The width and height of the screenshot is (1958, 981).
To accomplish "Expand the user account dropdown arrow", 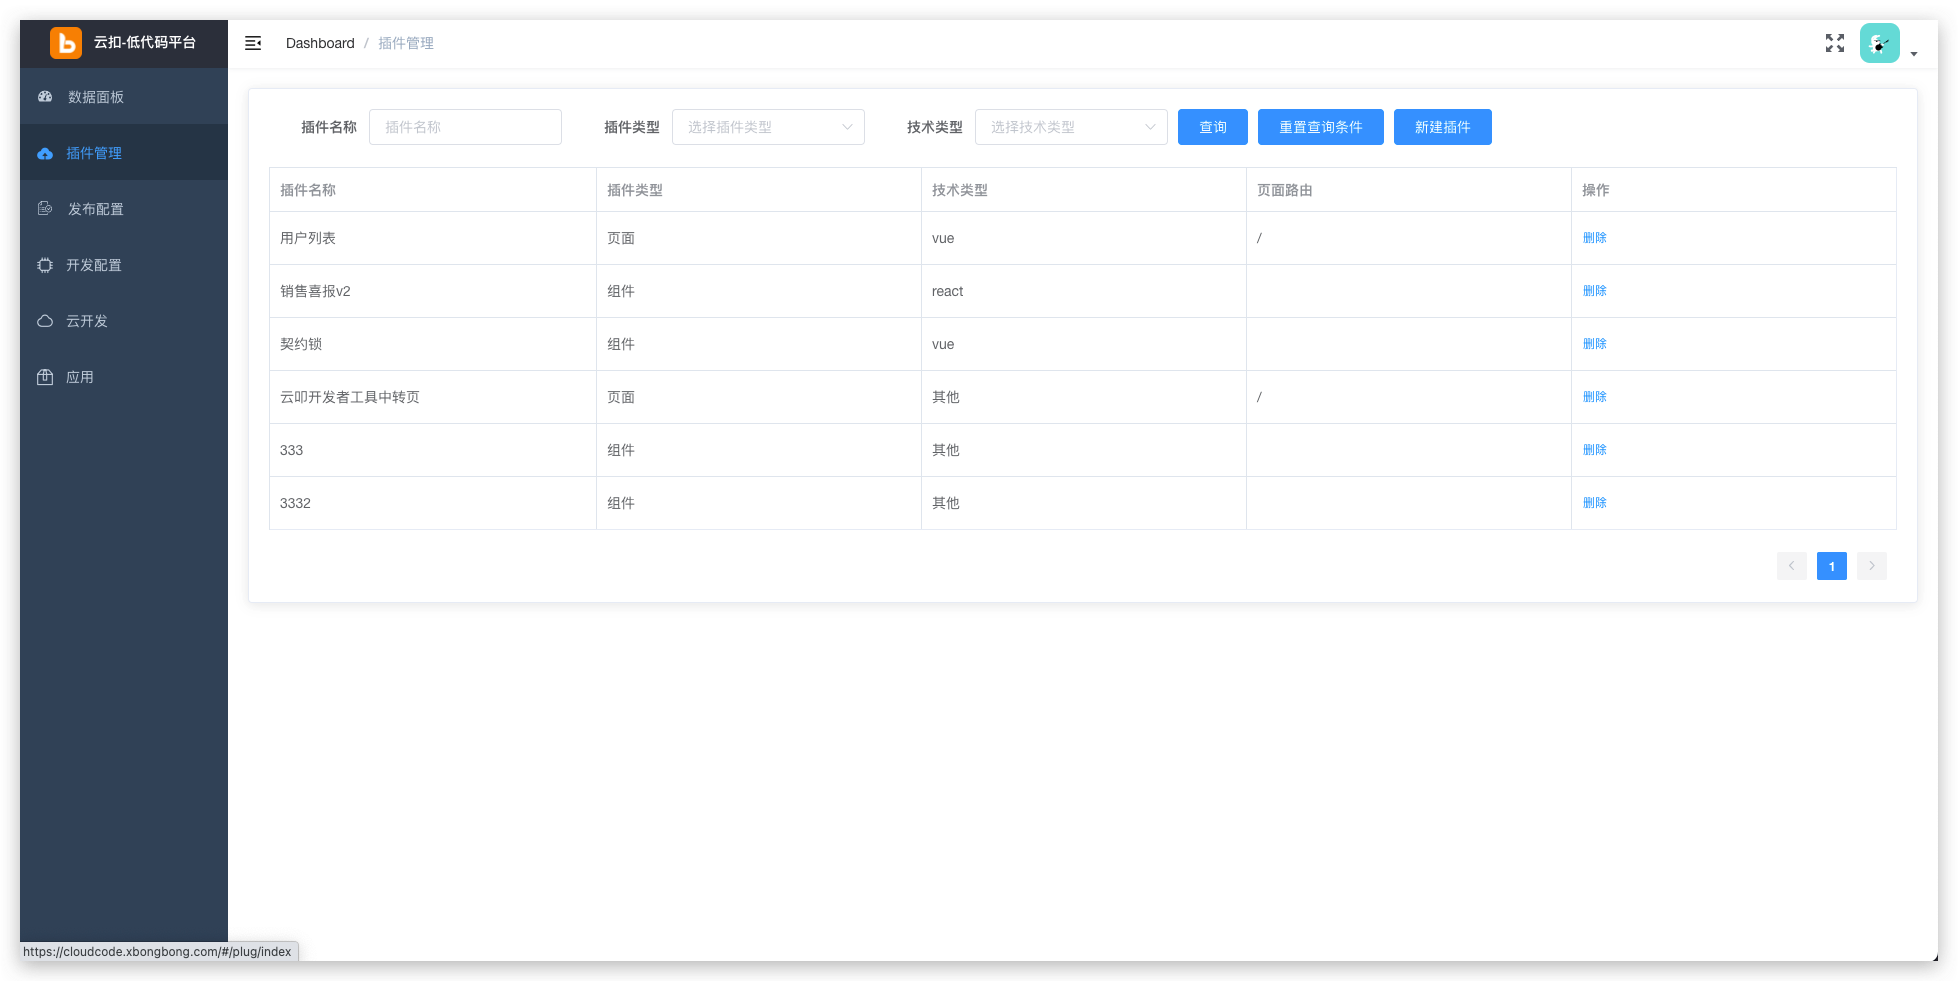I will click(1913, 54).
